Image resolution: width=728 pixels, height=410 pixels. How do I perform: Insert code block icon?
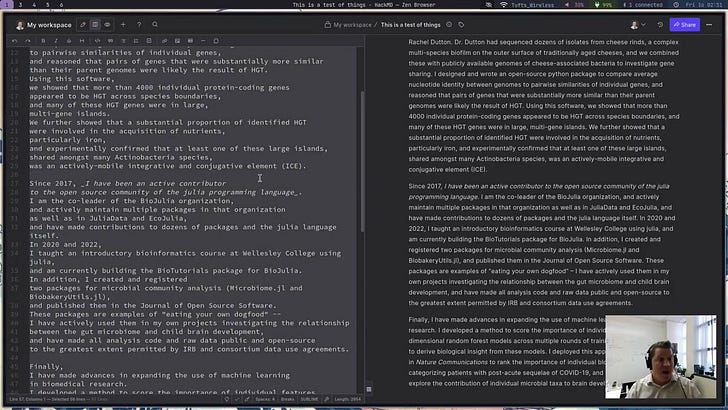coord(97,41)
